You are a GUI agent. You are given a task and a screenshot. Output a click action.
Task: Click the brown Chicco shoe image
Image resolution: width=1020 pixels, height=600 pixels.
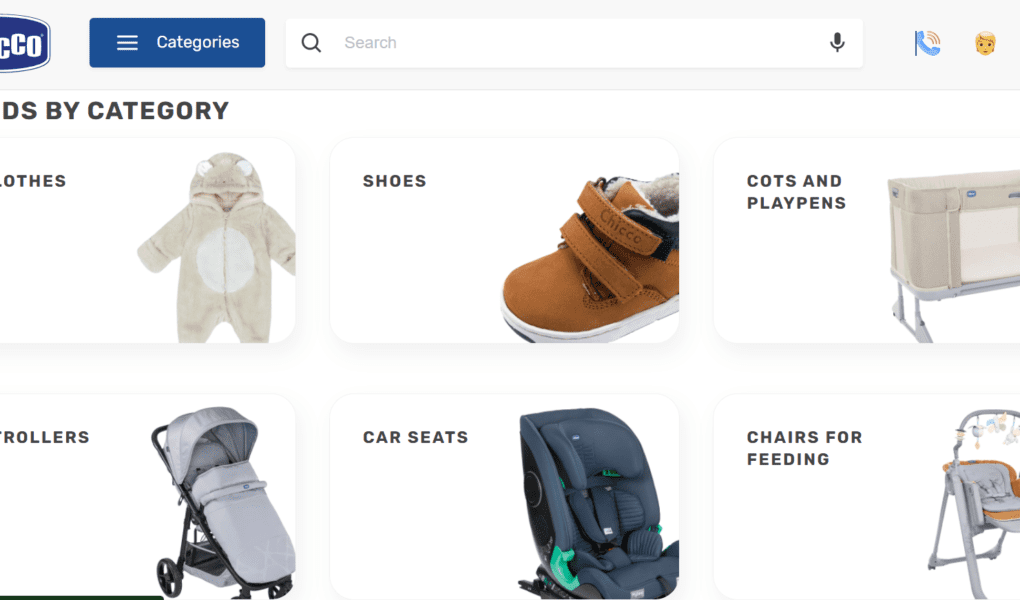[x=589, y=257]
